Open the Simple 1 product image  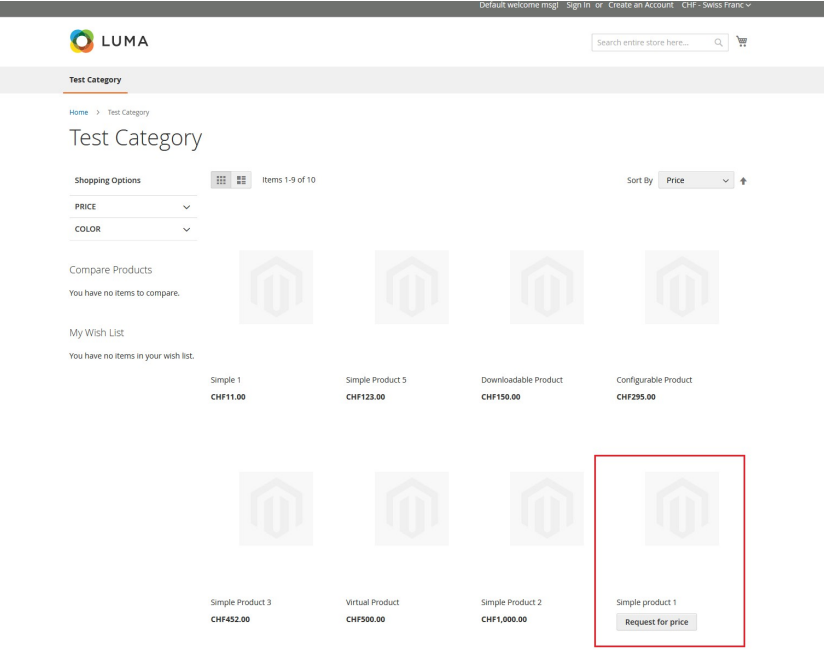pyautogui.click(x=275, y=287)
